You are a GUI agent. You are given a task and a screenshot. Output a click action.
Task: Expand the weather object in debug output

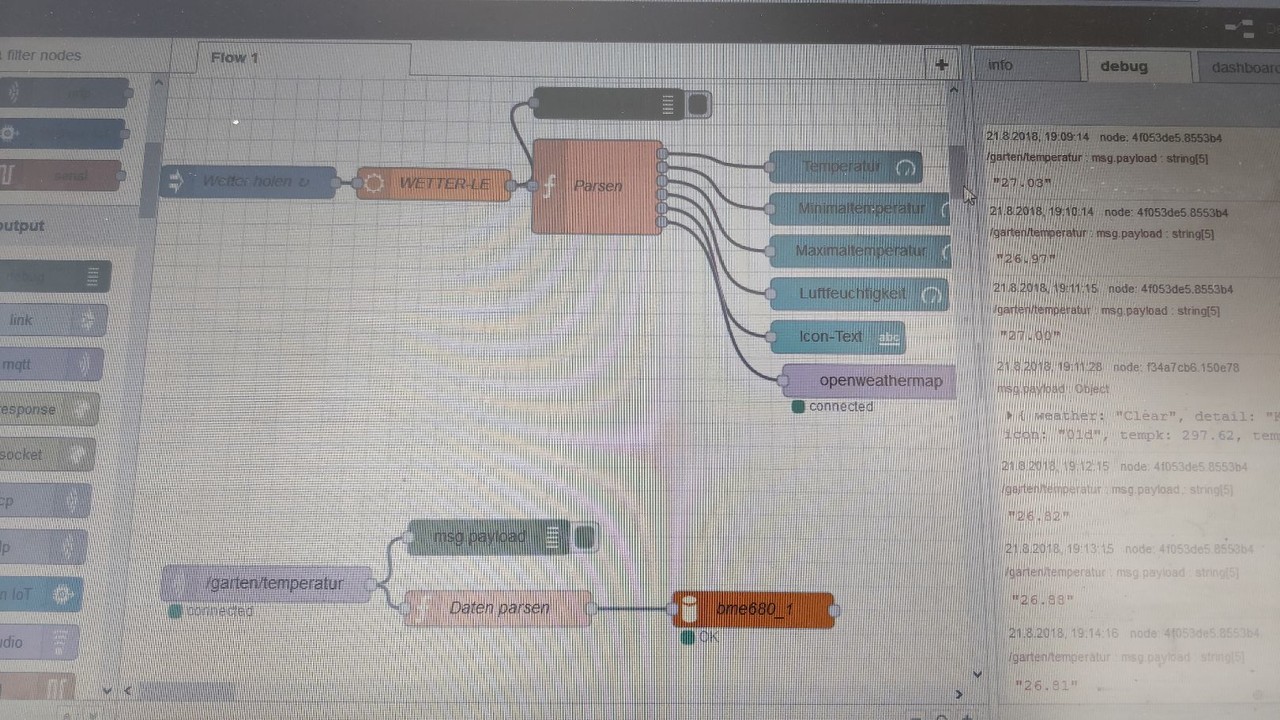[1010, 415]
